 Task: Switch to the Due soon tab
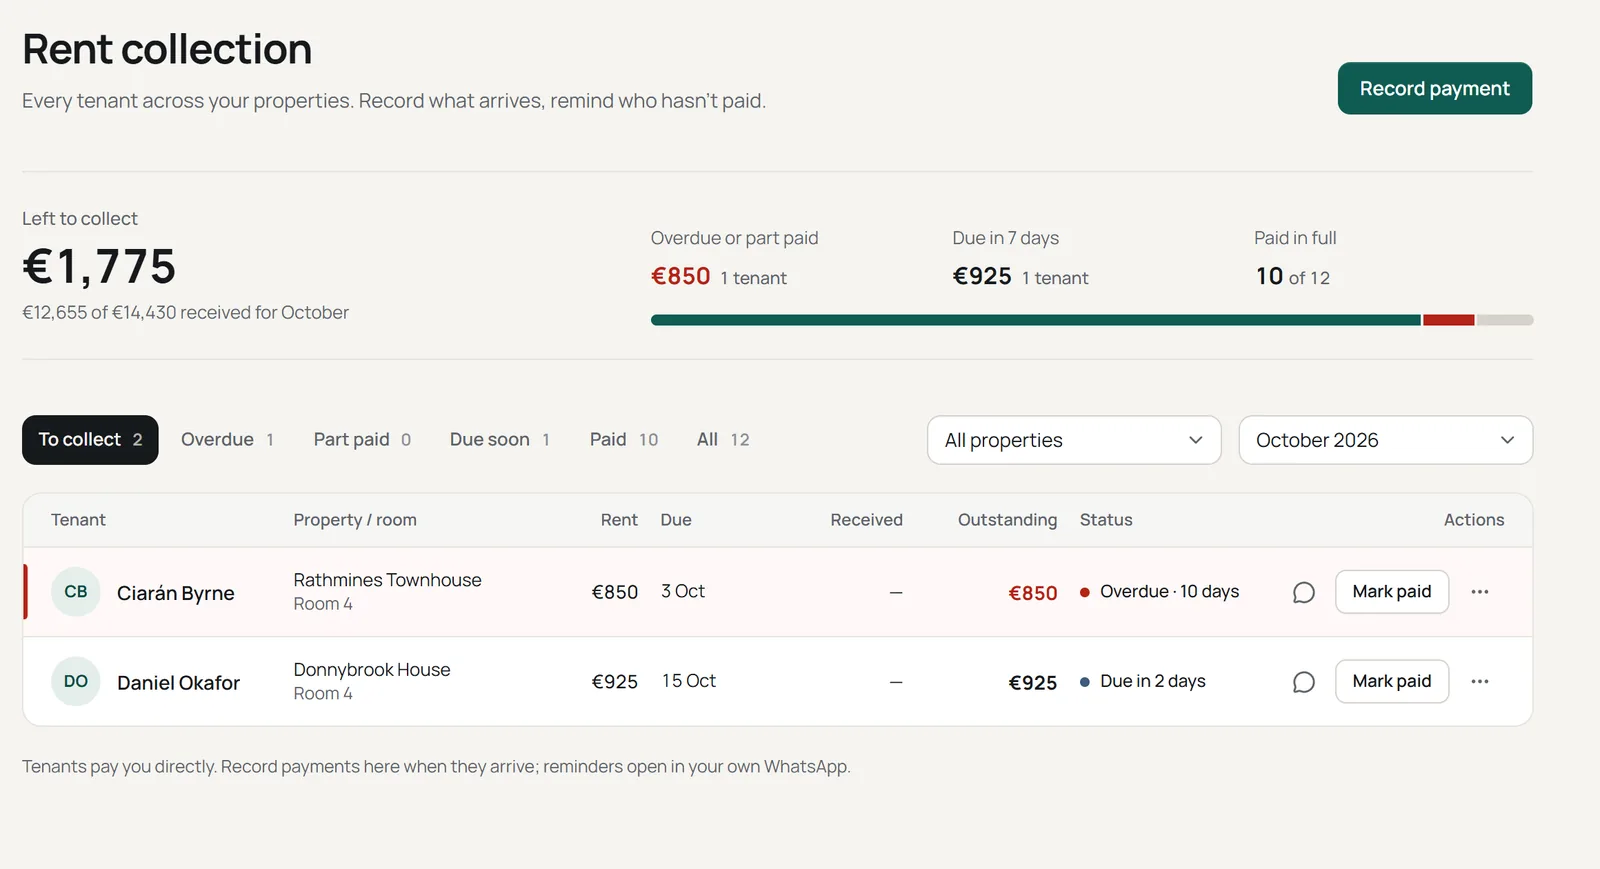coord(500,440)
